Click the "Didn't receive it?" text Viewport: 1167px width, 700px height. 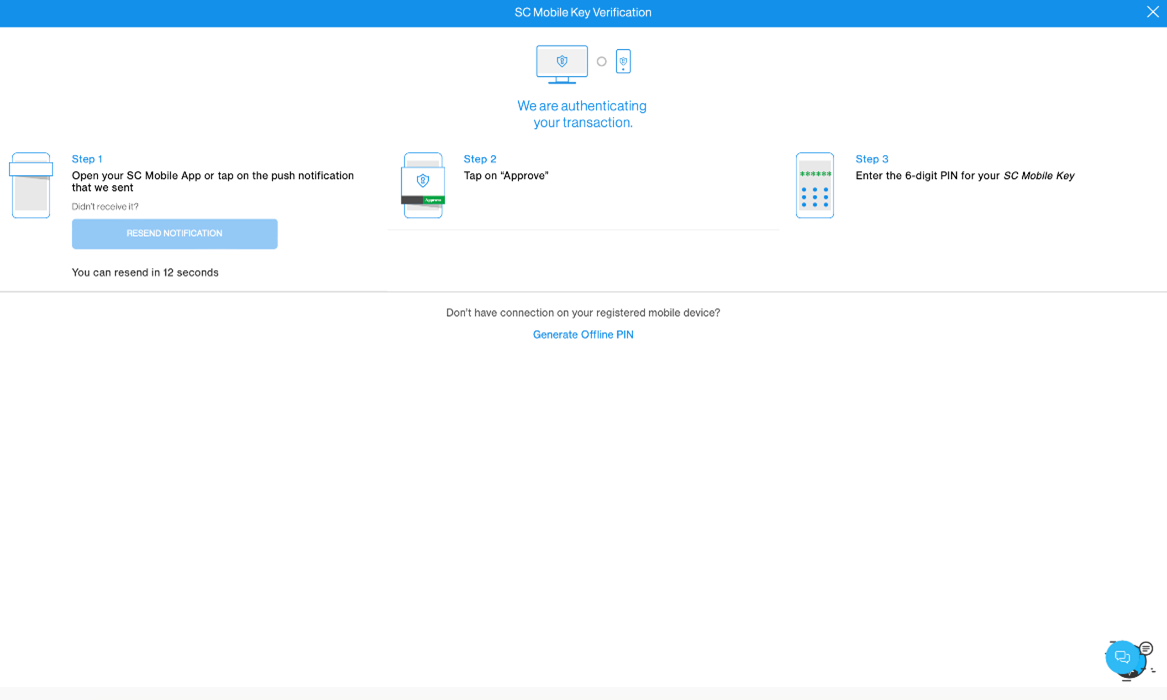pos(105,207)
